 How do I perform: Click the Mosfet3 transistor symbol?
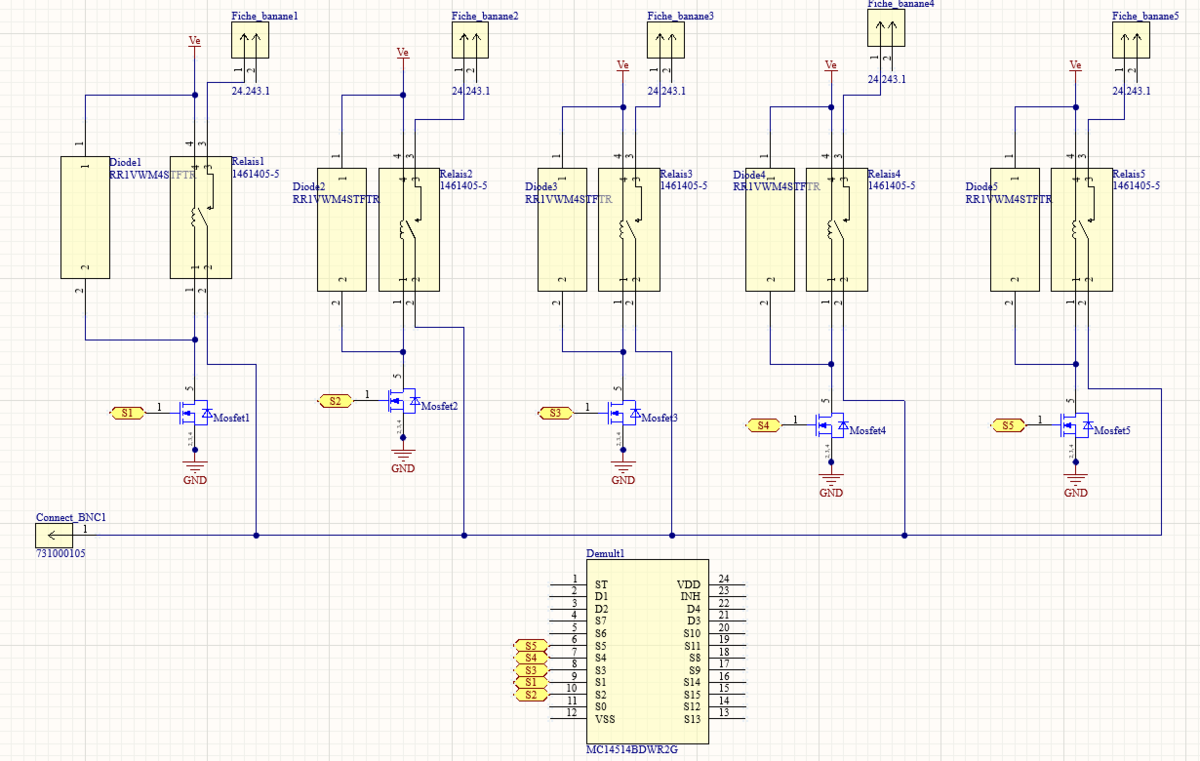click(623, 412)
